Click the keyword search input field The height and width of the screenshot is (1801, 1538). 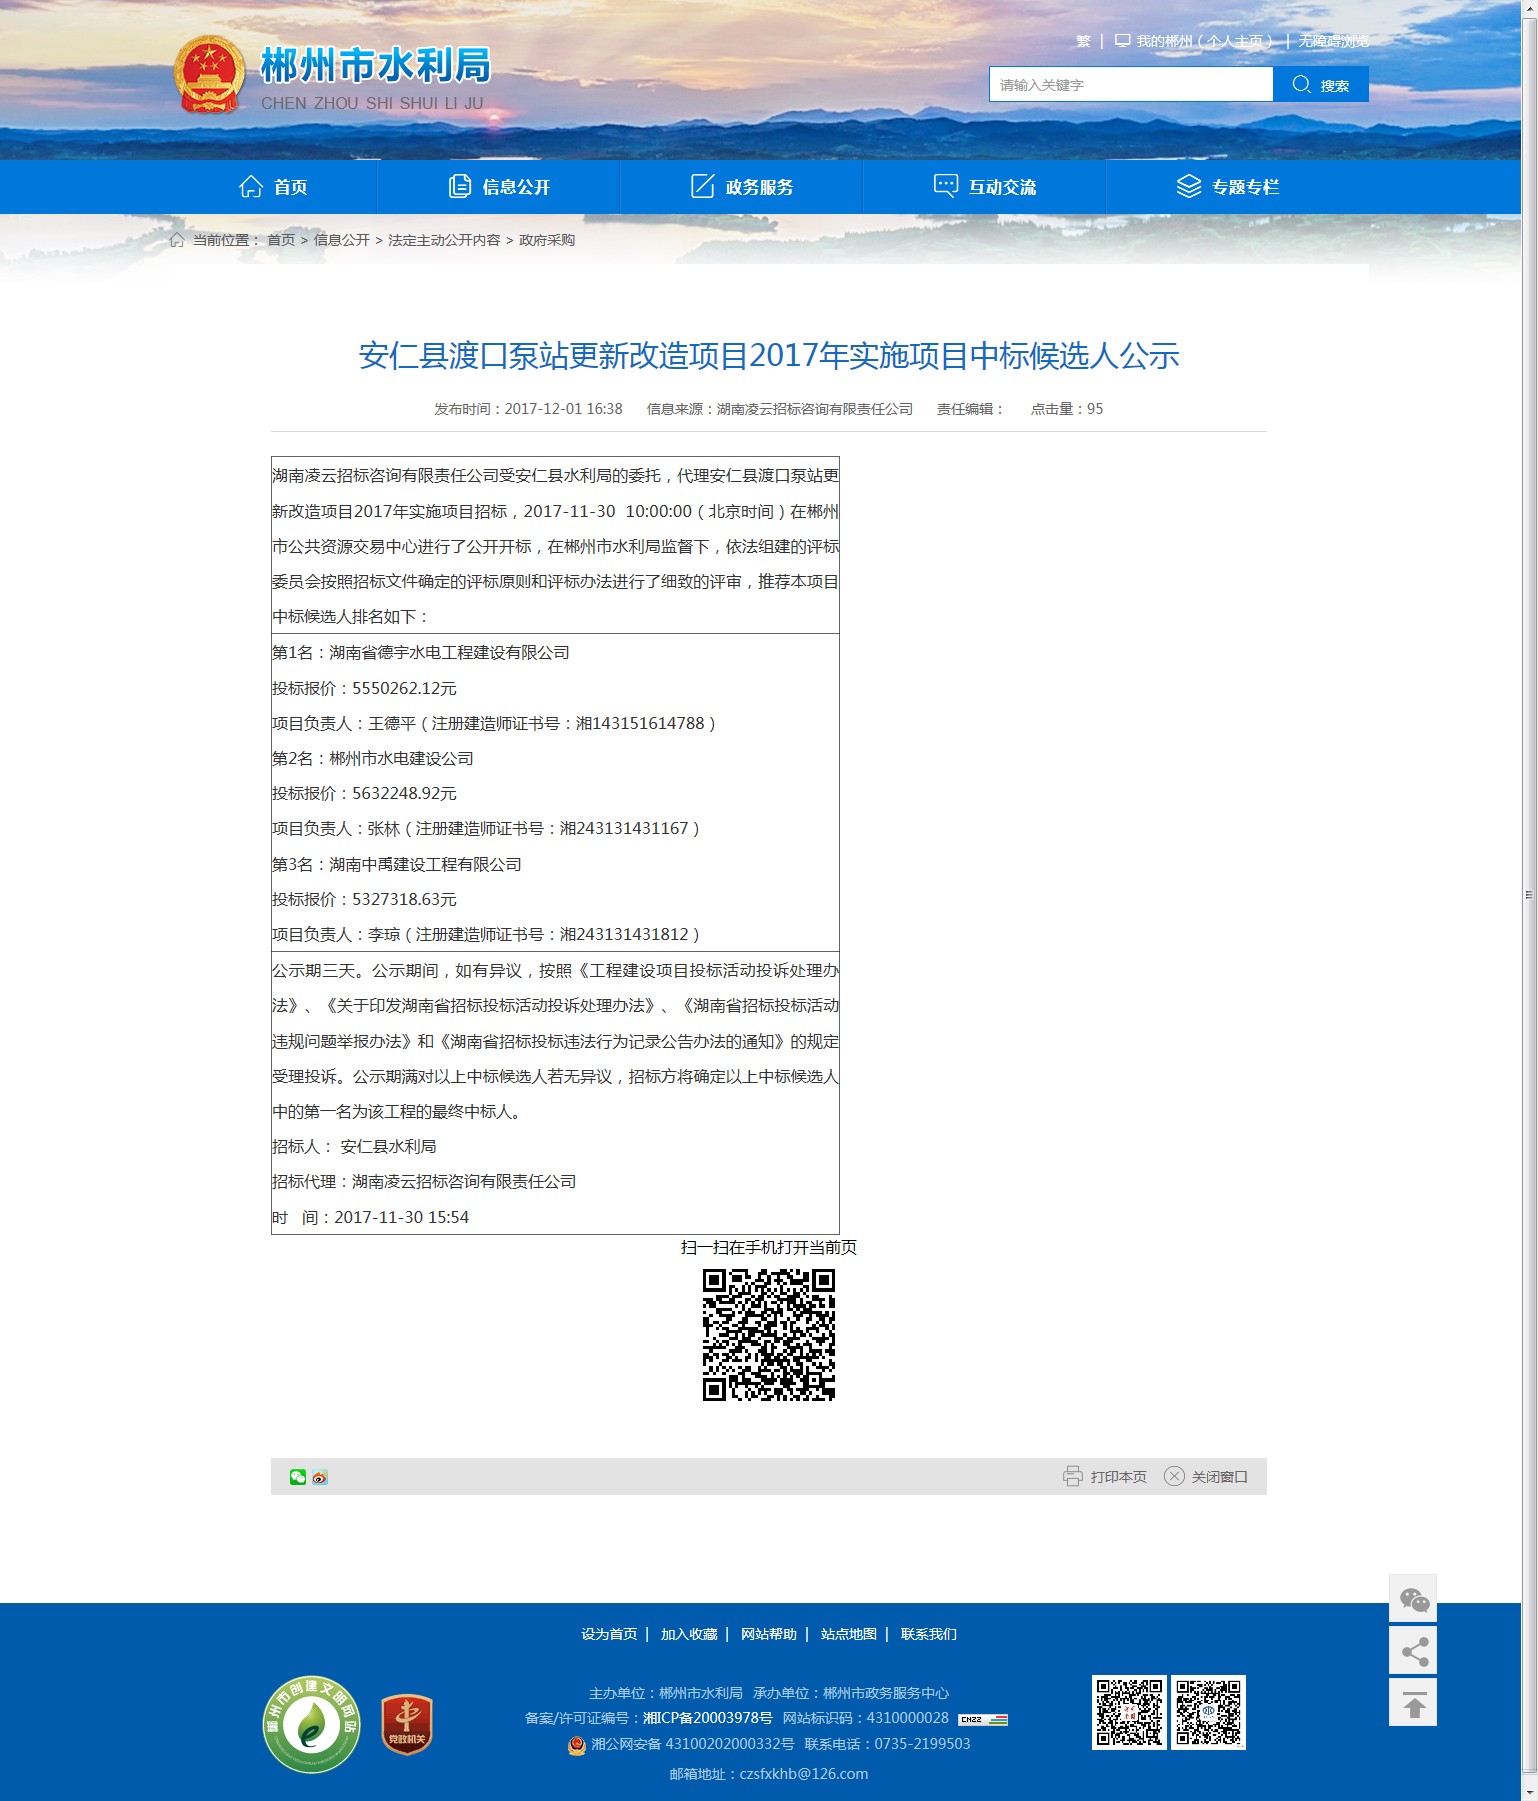(1130, 85)
